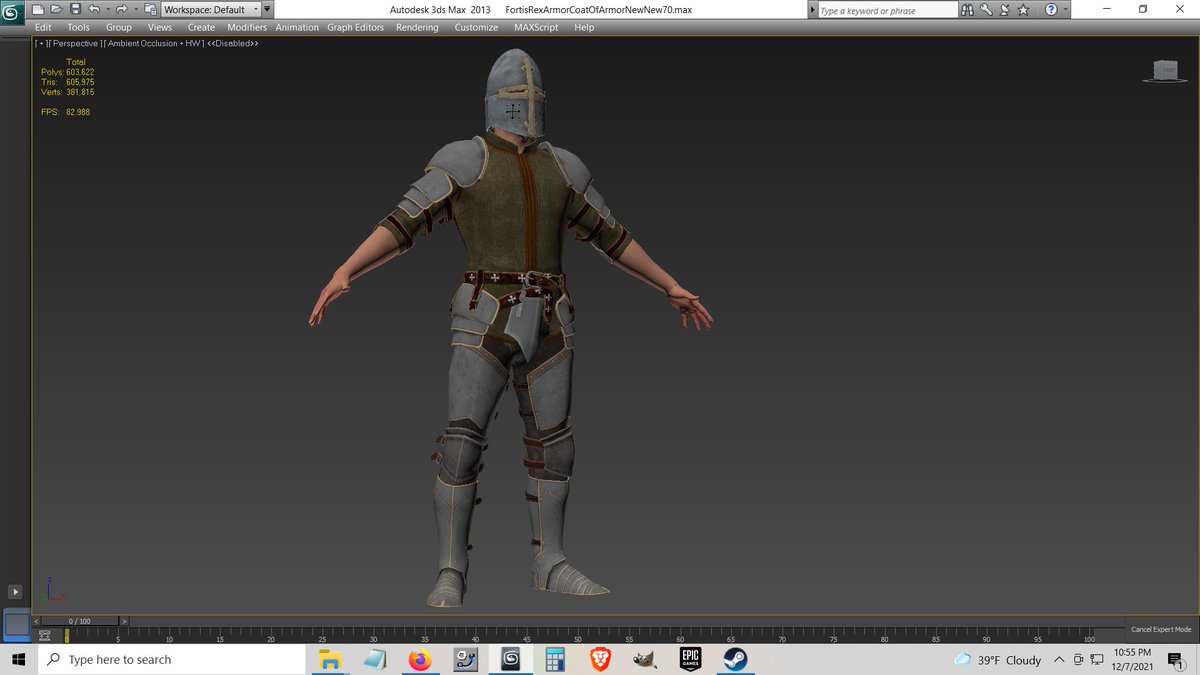Image resolution: width=1200 pixels, height=675 pixels.
Task: Open the Views menu
Action: pyautogui.click(x=159, y=27)
